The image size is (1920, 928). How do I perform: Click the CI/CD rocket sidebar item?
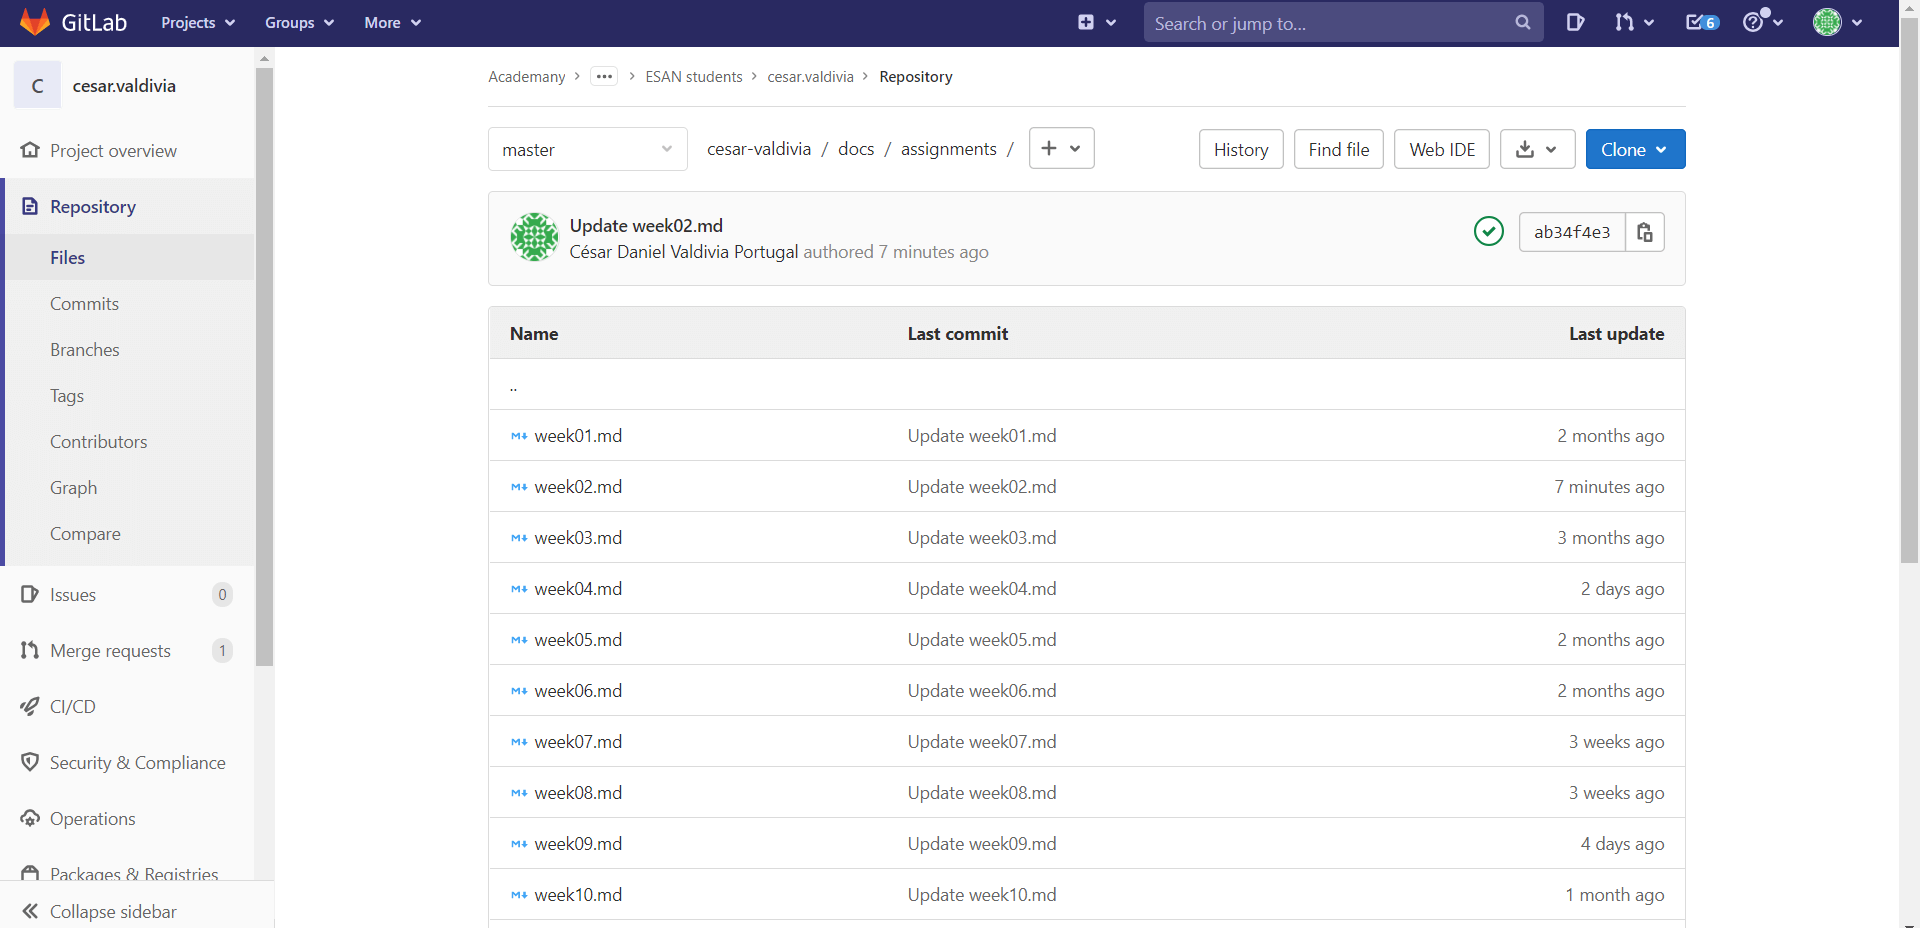click(72, 707)
